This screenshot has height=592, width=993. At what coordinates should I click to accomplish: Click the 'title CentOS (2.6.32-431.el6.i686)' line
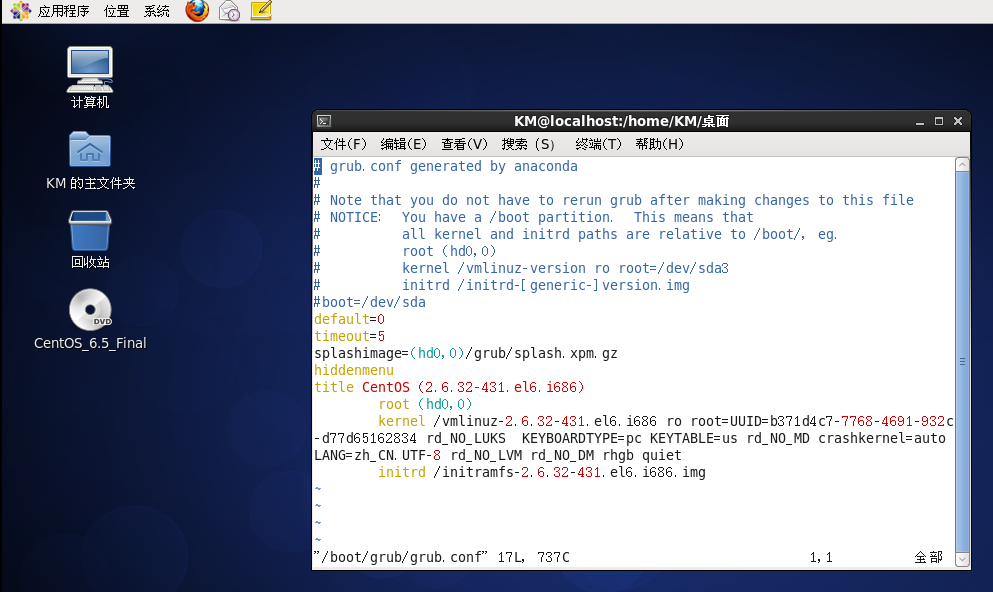click(x=449, y=387)
